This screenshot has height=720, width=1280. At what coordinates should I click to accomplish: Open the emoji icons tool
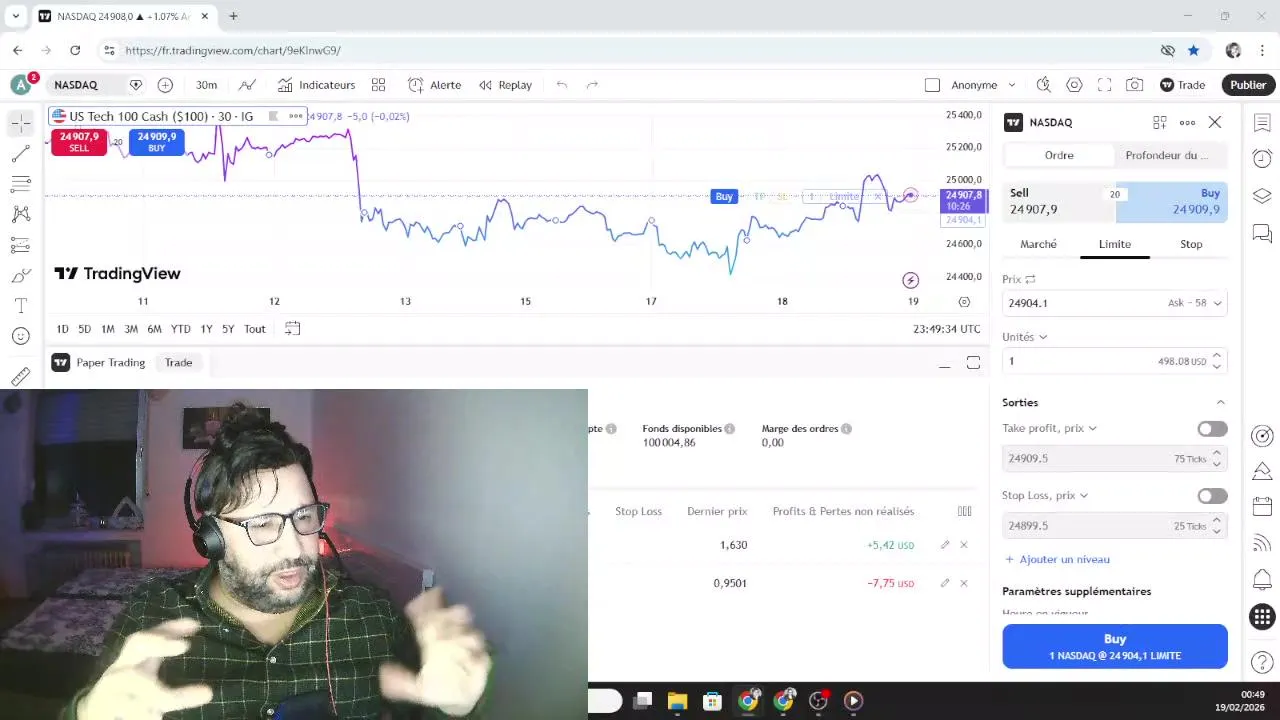[21, 336]
